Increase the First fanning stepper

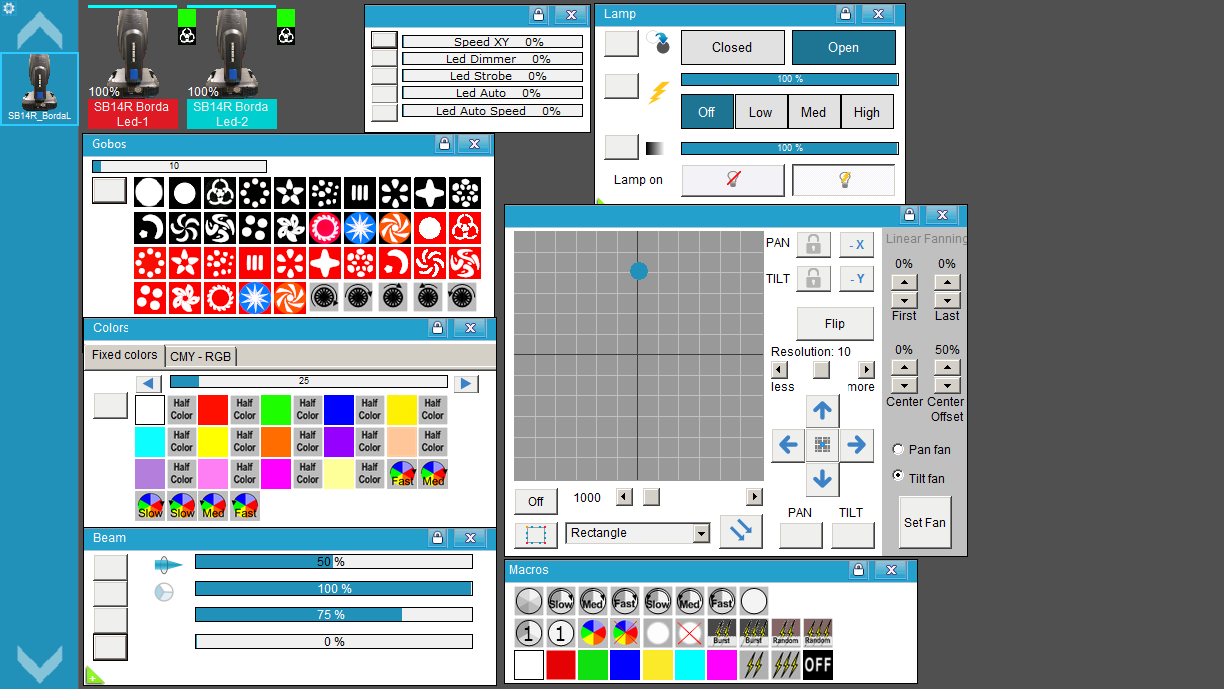point(904,283)
